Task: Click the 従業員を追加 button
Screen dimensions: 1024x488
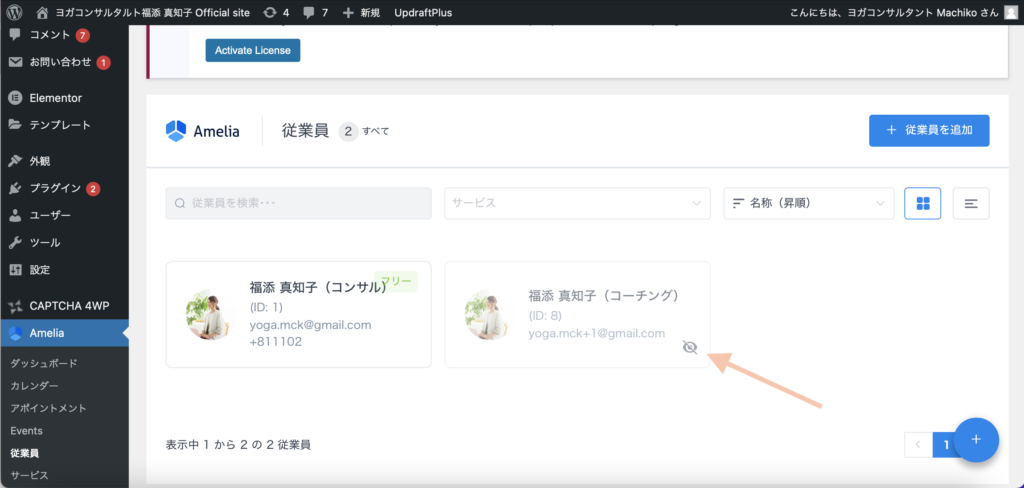Action: (x=929, y=131)
